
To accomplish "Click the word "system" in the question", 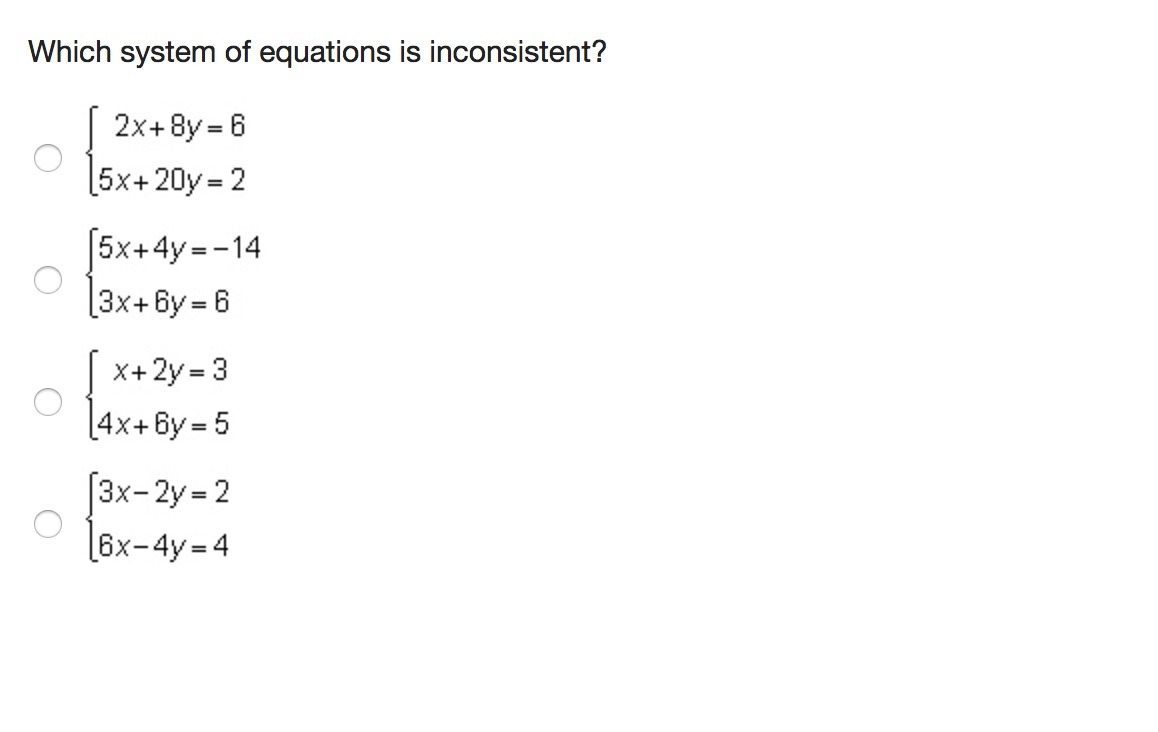I will tap(167, 54).
